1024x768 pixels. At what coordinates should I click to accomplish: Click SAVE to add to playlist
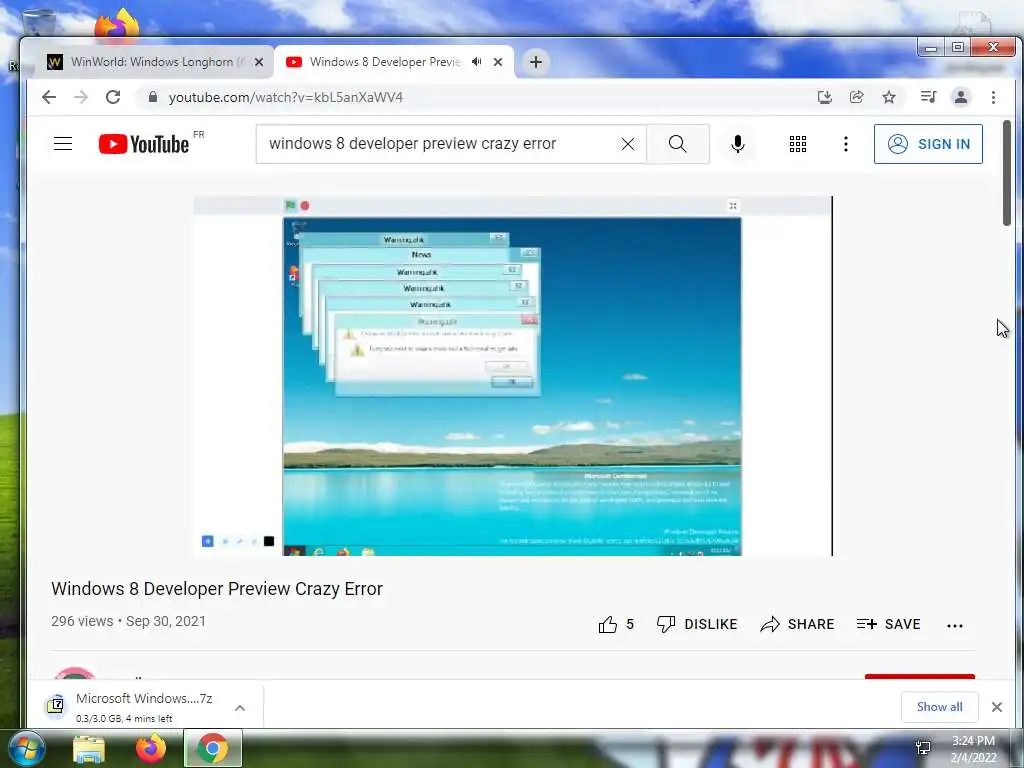pyautogui.click(x=888, y=624)
